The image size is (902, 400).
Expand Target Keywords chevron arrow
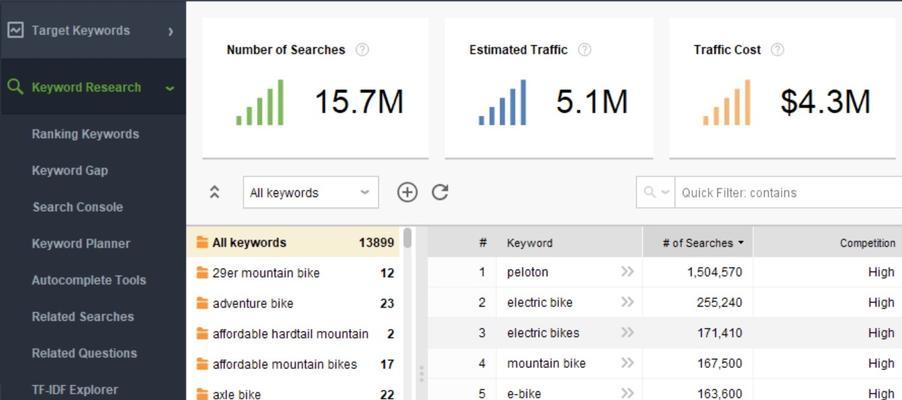(x=170, y=31)
